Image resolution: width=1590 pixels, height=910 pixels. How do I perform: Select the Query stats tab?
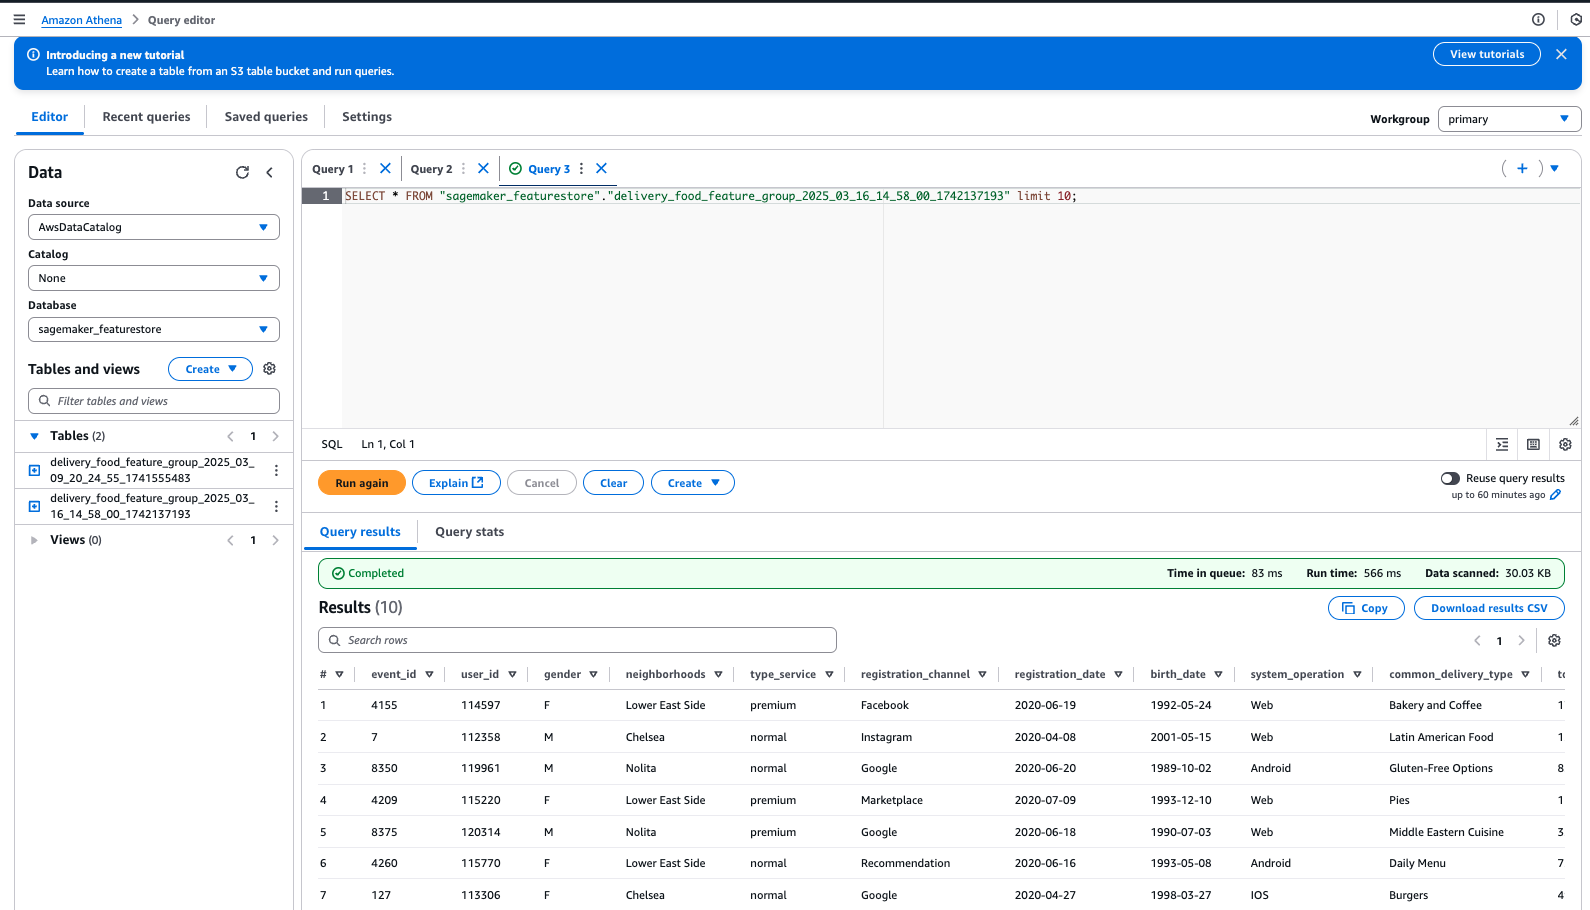pos(469,532)
